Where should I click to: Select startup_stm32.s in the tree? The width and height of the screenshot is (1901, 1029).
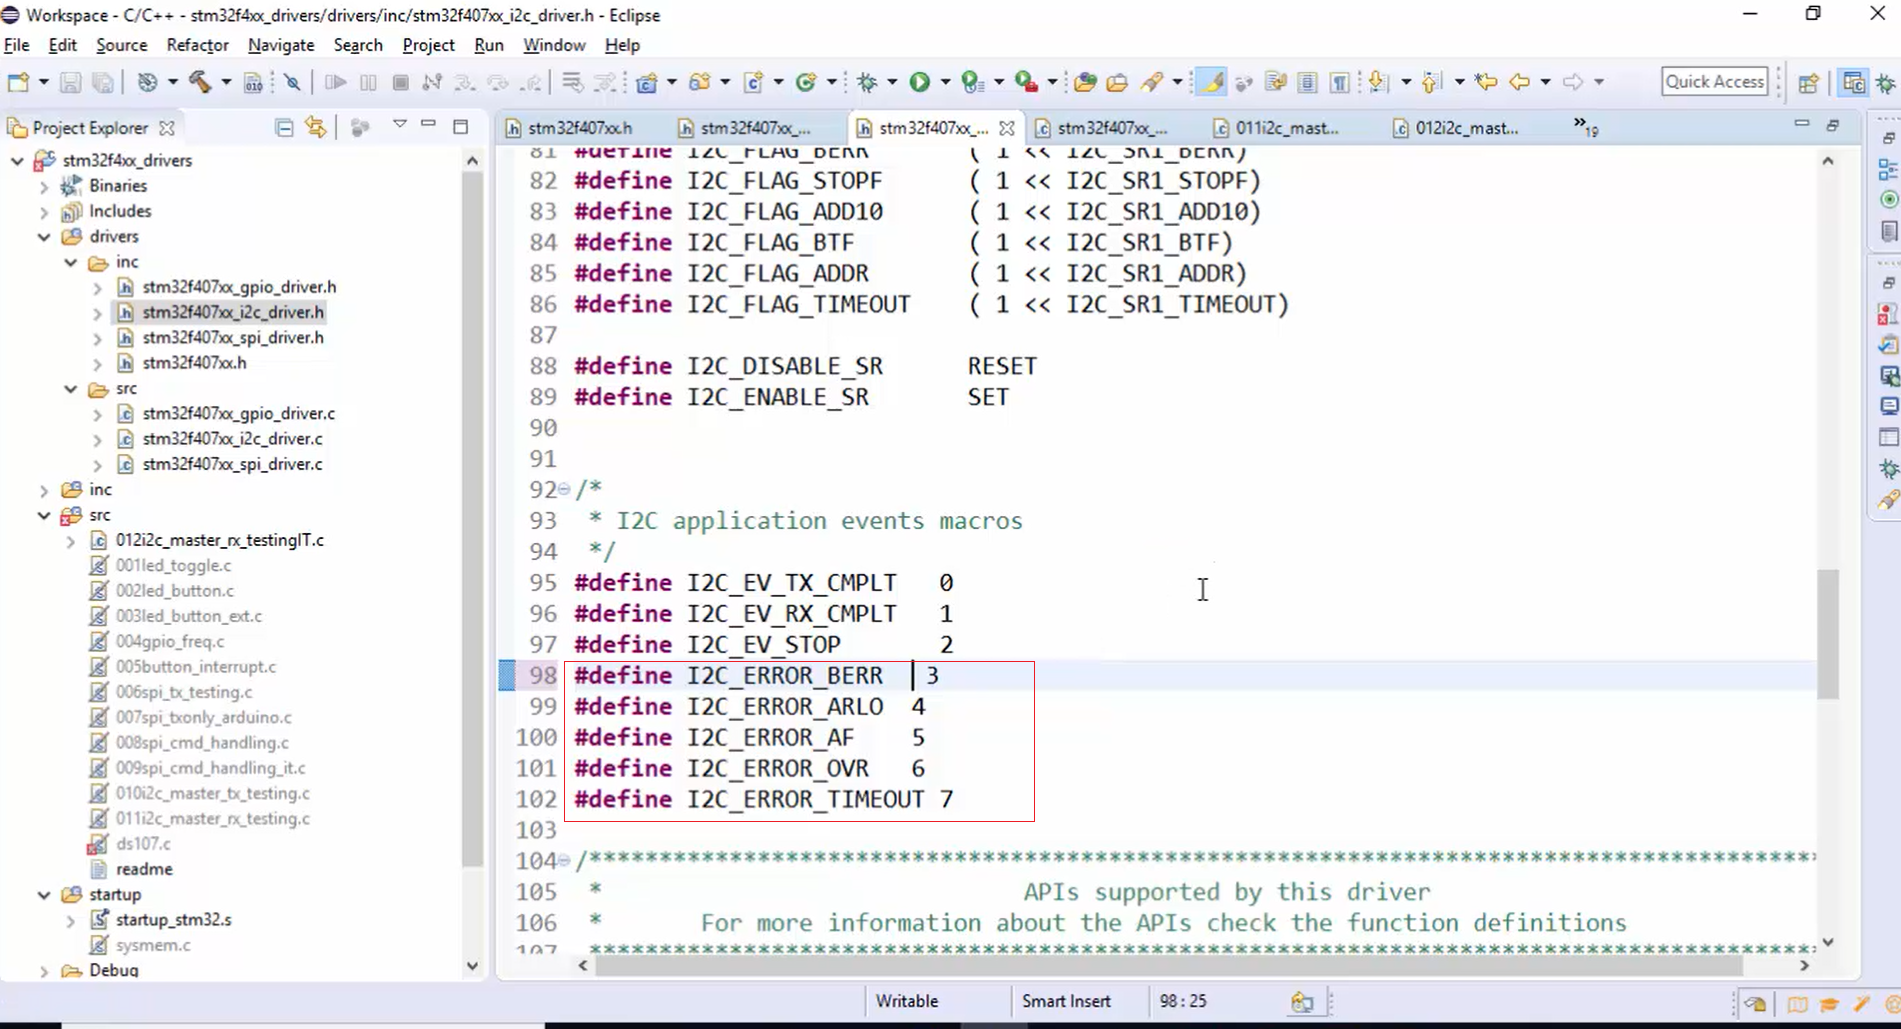point(173,919)
